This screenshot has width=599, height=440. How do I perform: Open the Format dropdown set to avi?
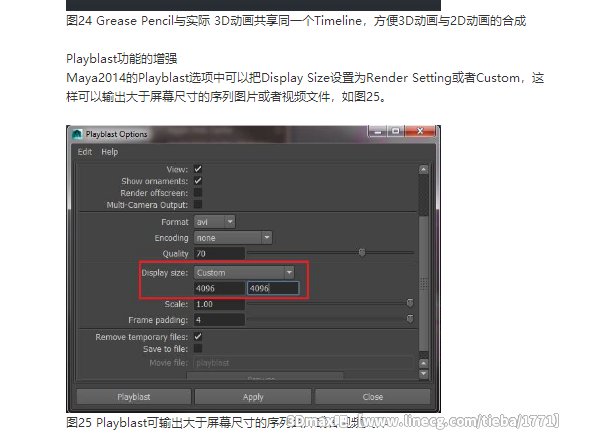[x=214, y=222]
